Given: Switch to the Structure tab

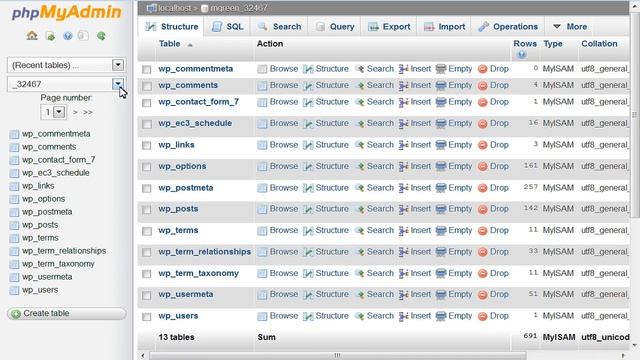Looking at the screenshot, I should (171, 27).
